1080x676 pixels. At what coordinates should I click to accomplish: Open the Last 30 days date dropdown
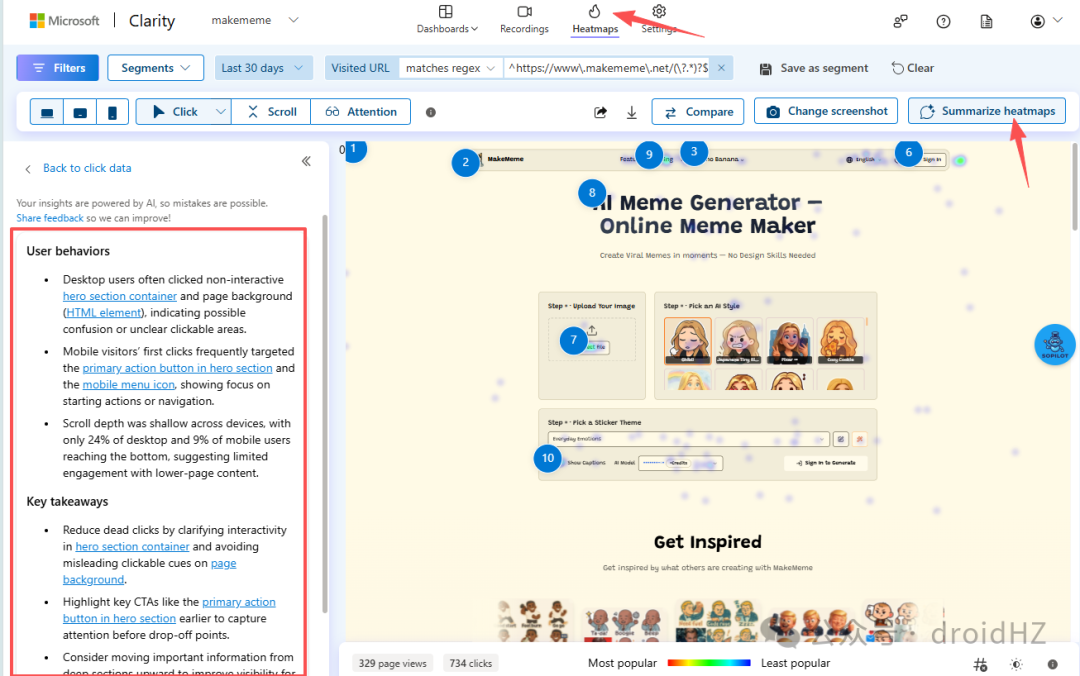click(x=263, y=68)
